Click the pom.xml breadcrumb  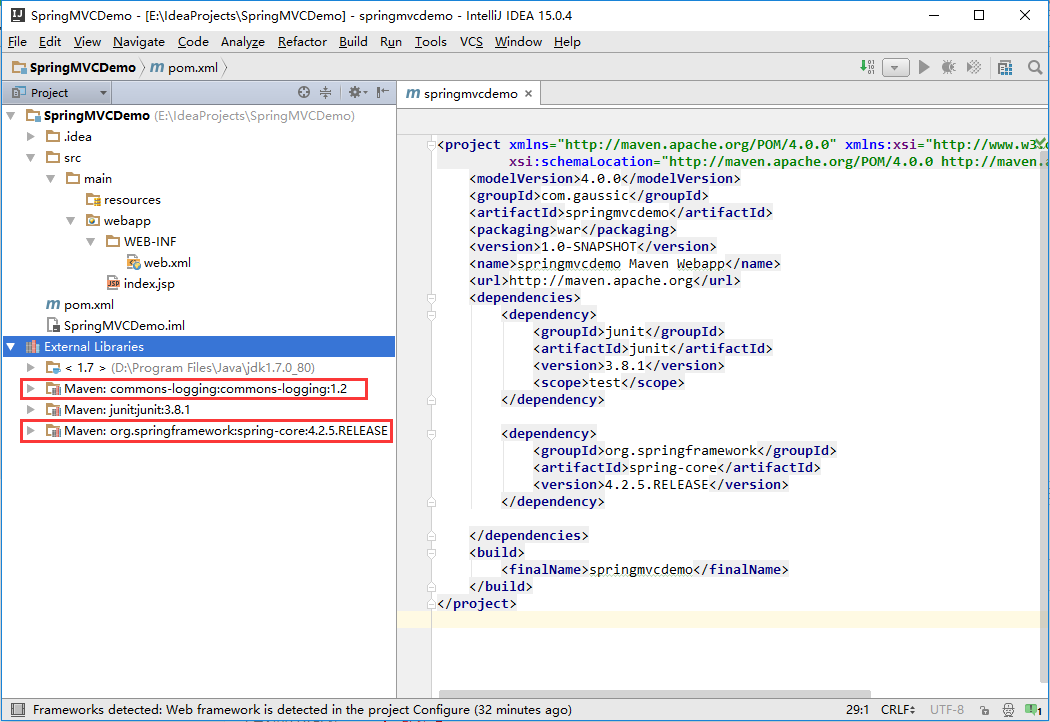click(x=185, y=68)
